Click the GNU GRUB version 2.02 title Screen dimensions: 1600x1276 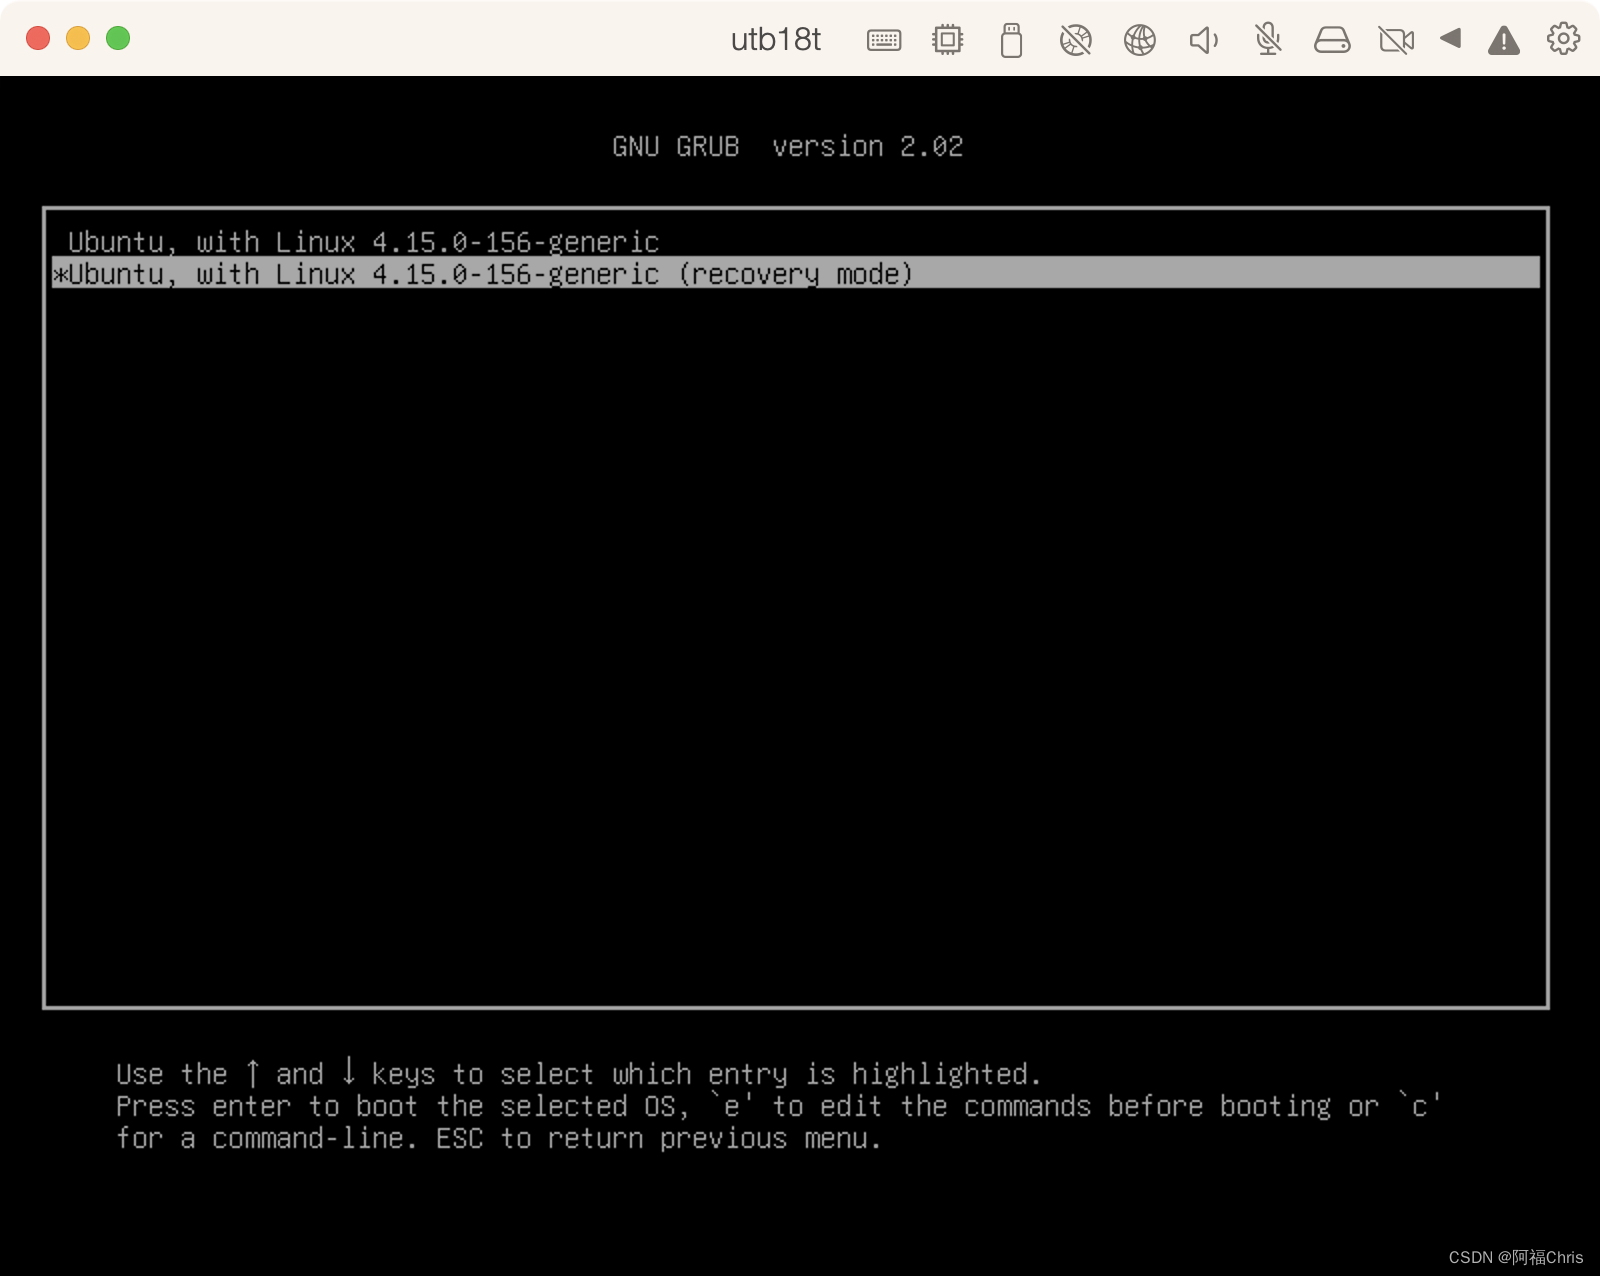788,147
